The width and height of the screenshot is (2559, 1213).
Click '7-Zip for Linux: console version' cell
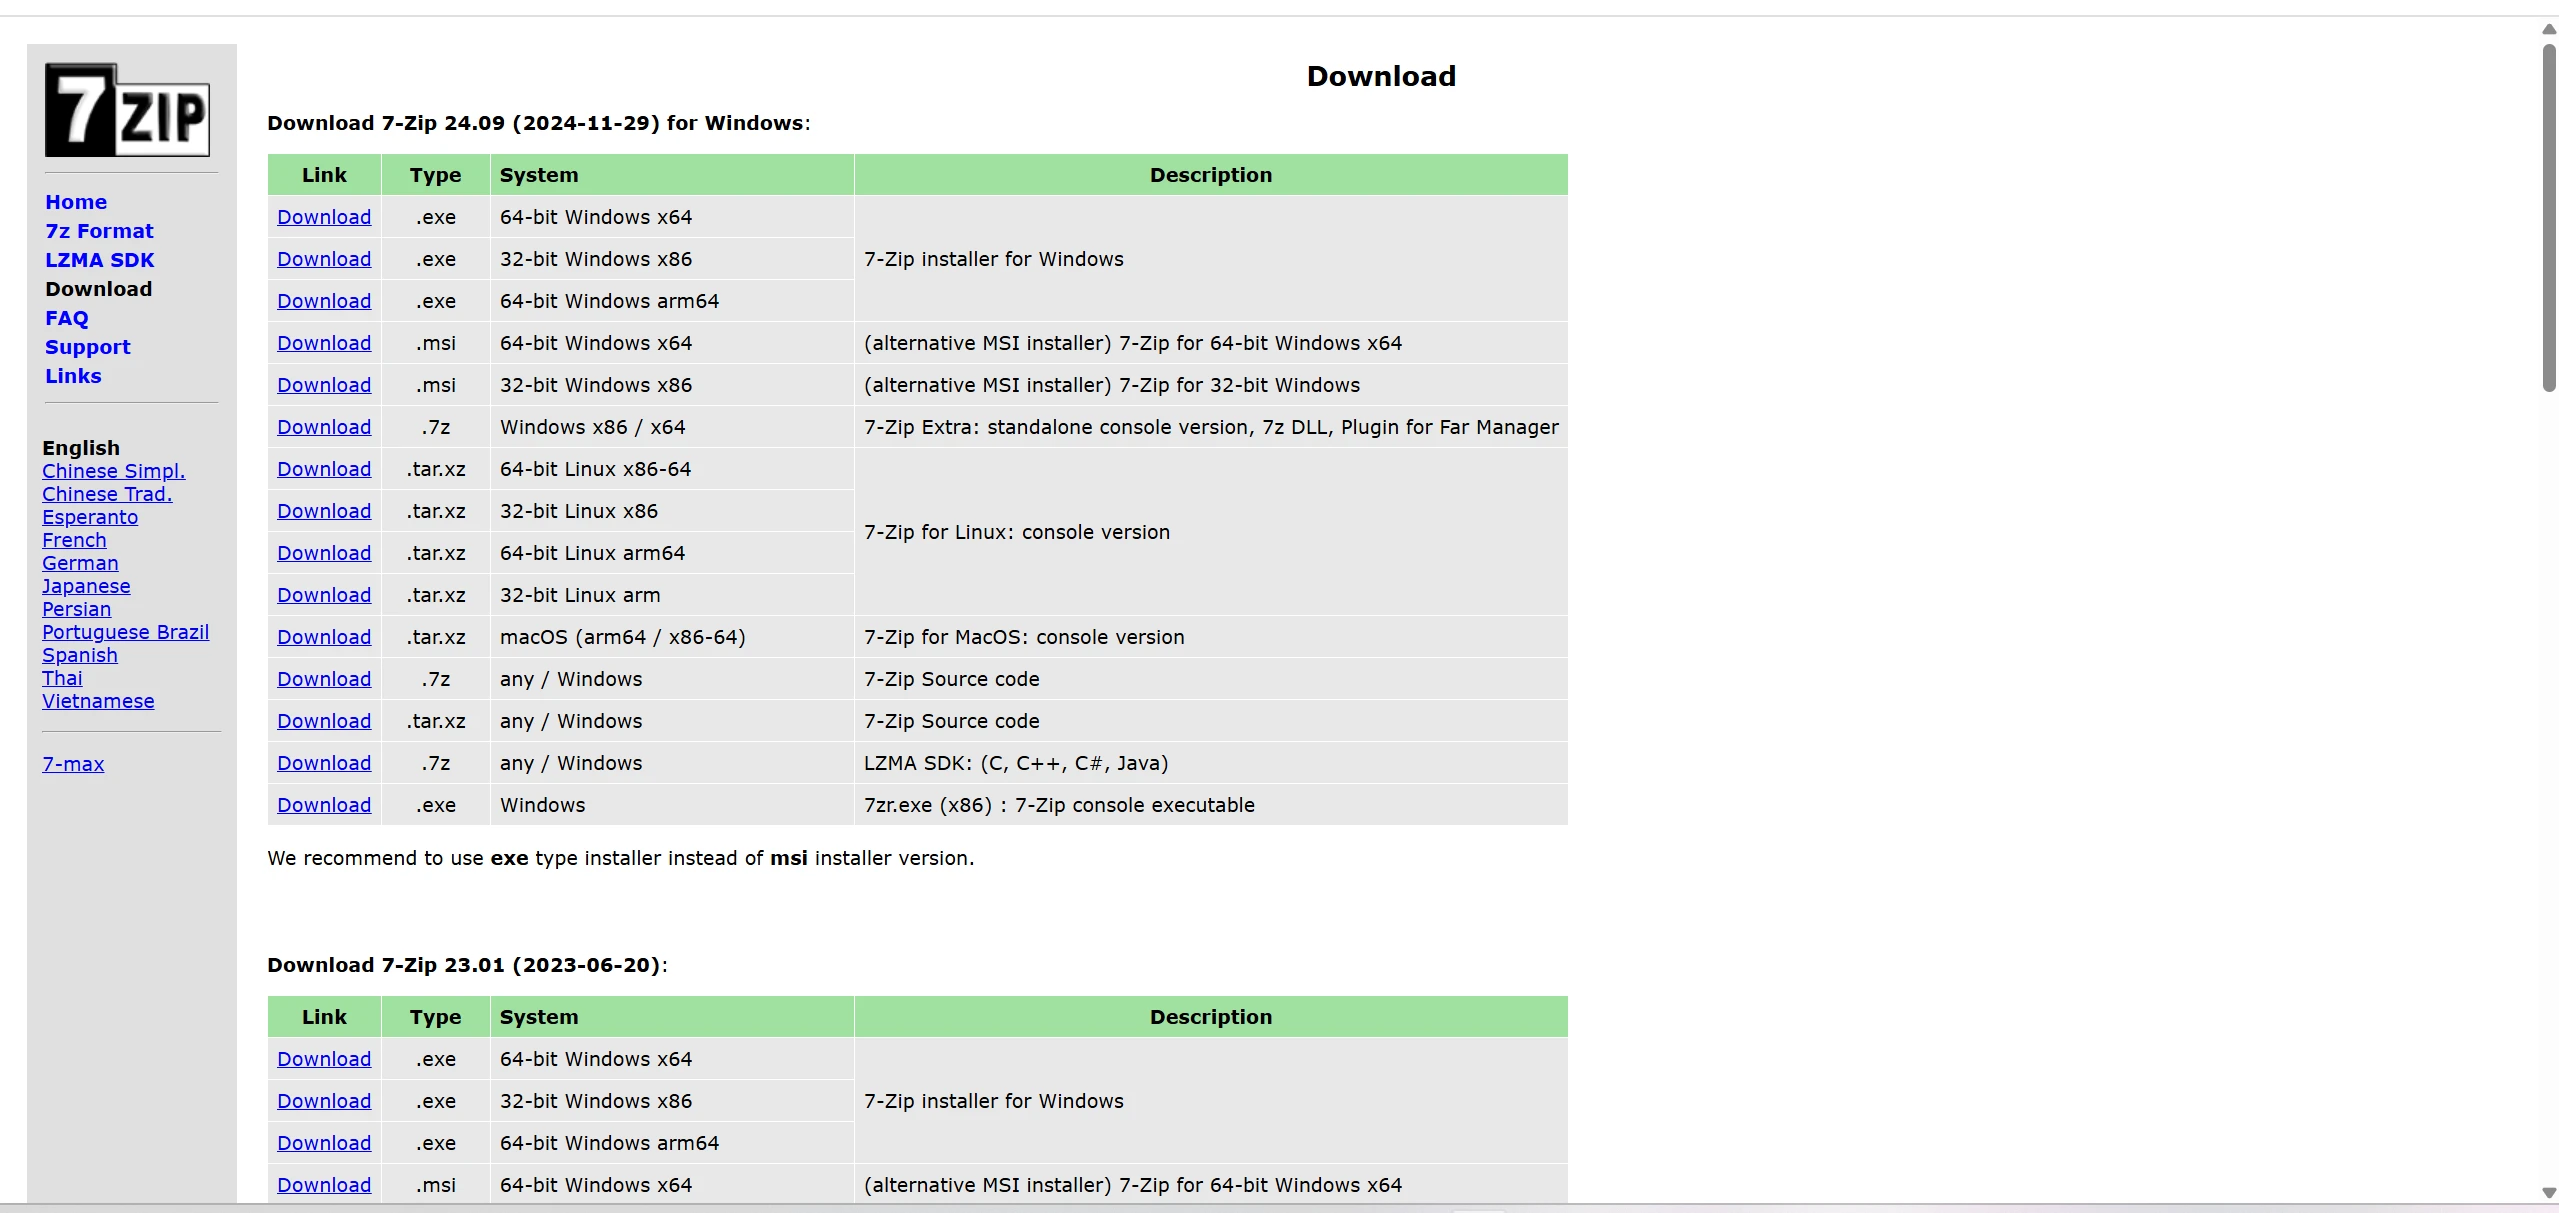click(1211, 532)
